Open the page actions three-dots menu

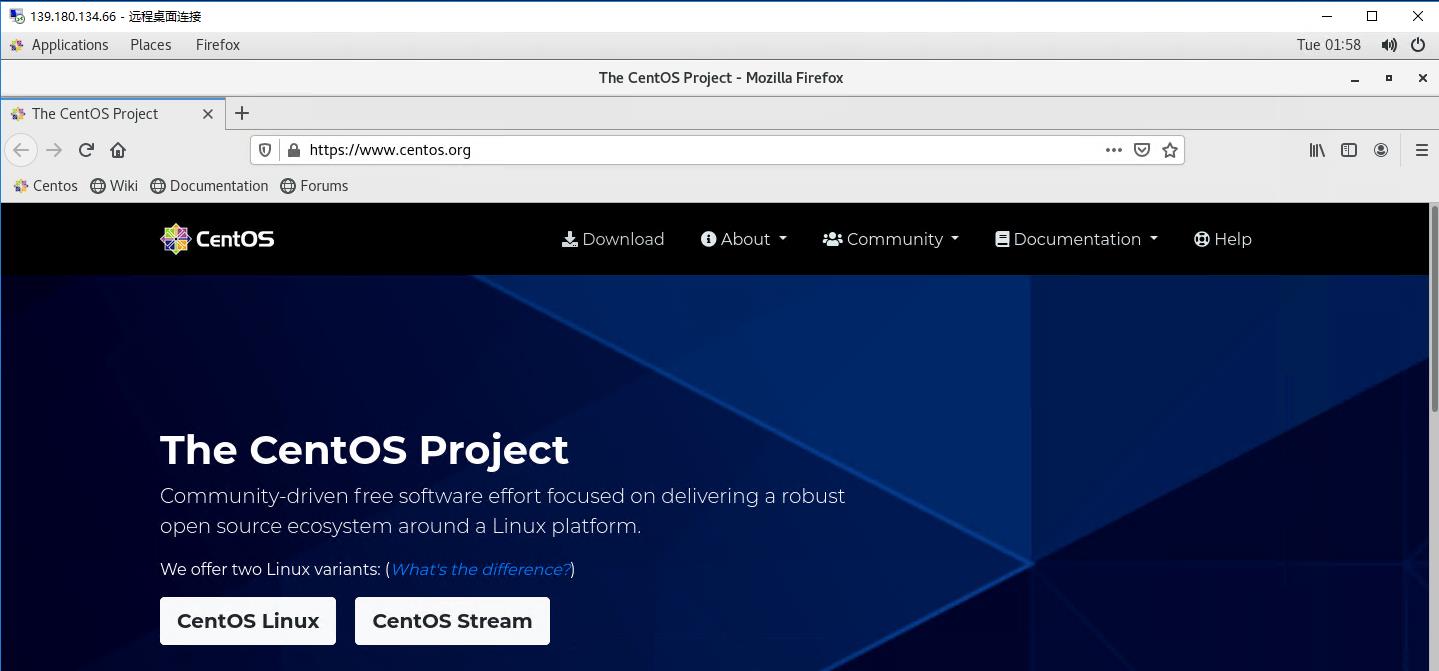[1113, 150]
